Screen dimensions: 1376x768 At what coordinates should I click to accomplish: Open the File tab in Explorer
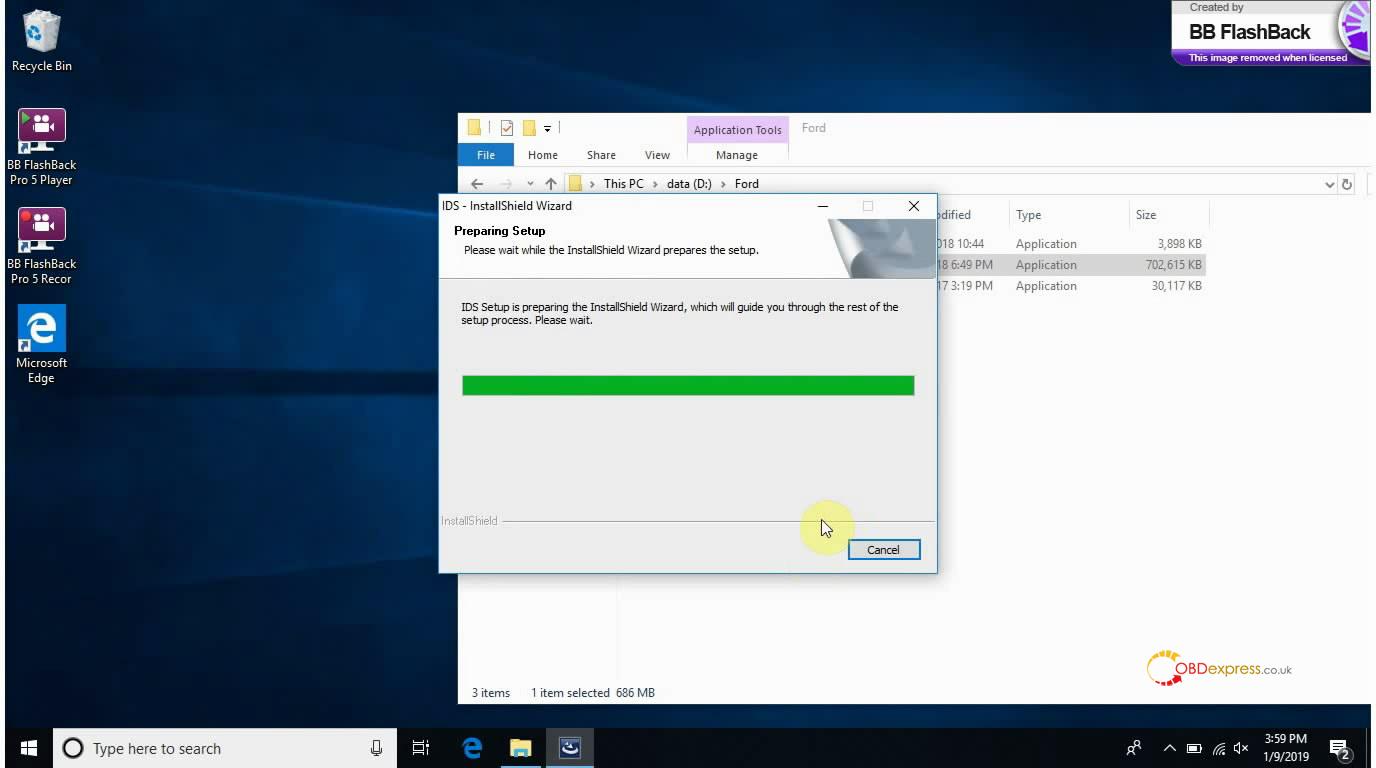point(486,155)
